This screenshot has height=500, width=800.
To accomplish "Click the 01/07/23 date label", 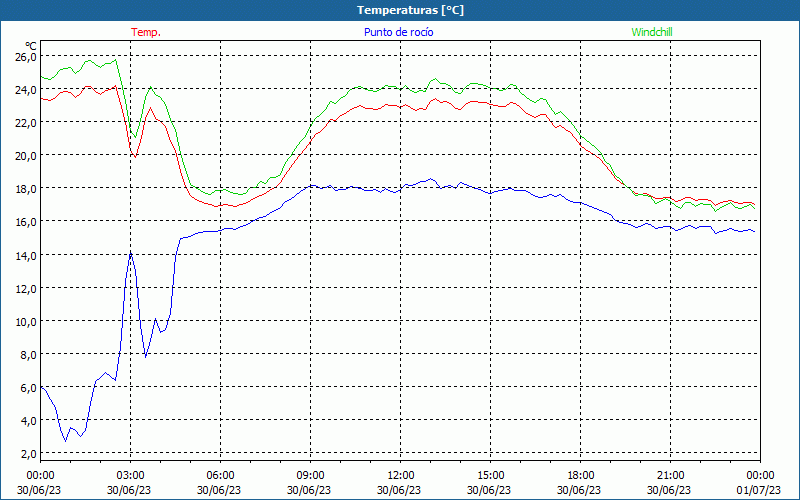I will tap(759, 490).
